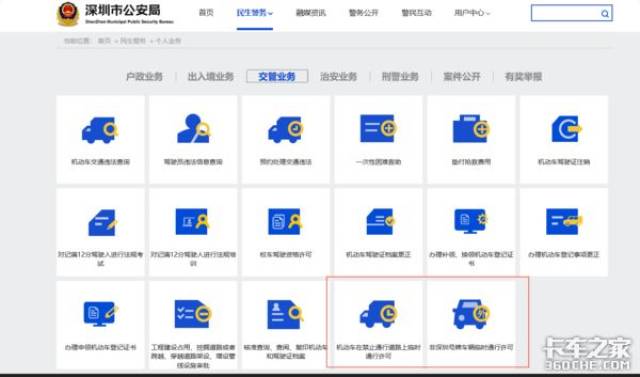Go to 首页 in the top navigation
This screenshot has width=640, height=377.
(206, 13)
